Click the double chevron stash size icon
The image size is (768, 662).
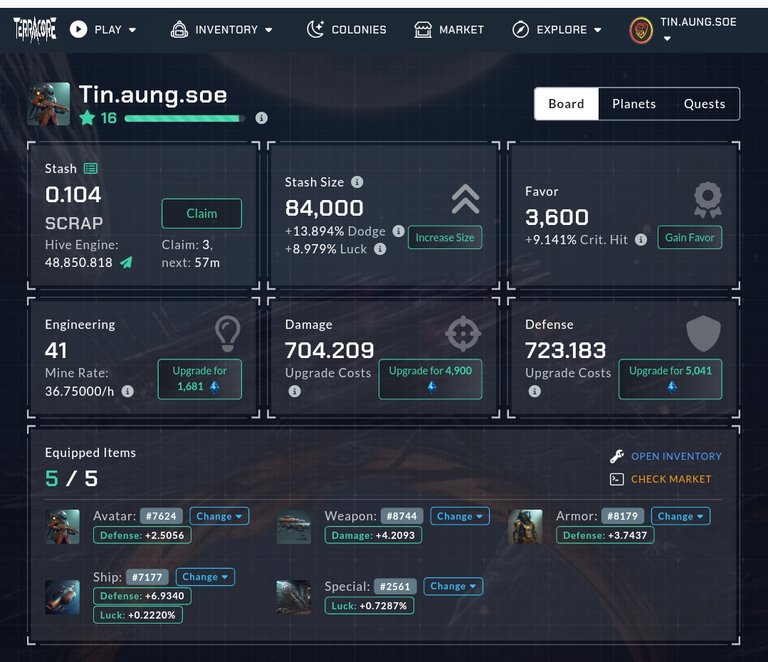pos(465,199)
